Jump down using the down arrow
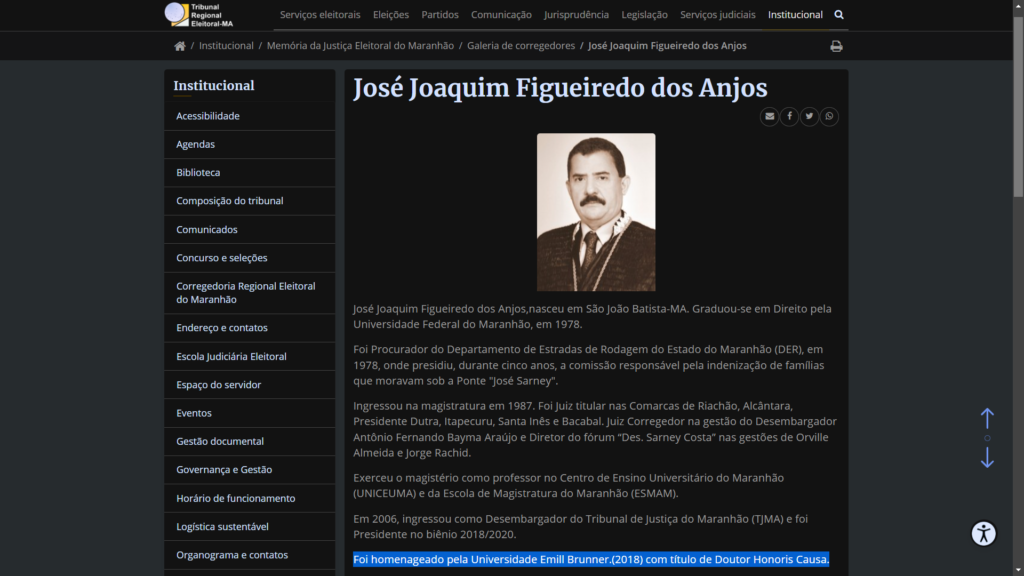 pos(987,458)
